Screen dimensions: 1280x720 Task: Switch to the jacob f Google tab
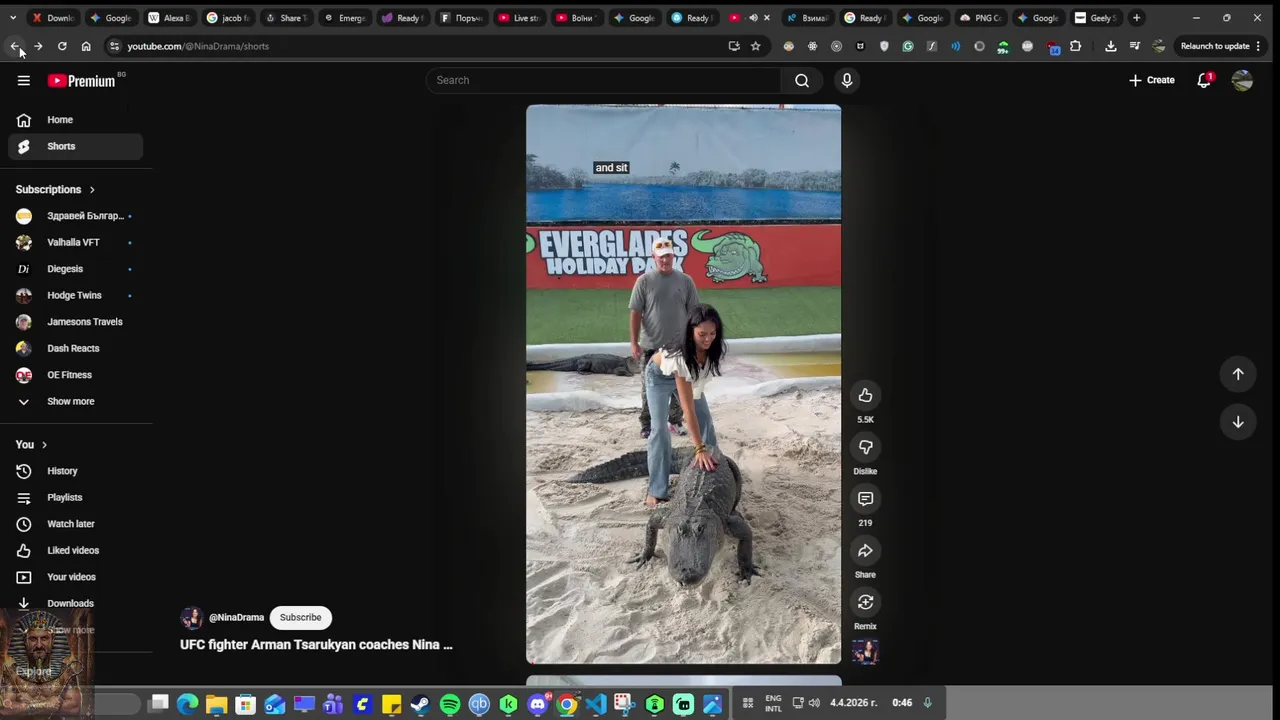click(x=227, y=18)
